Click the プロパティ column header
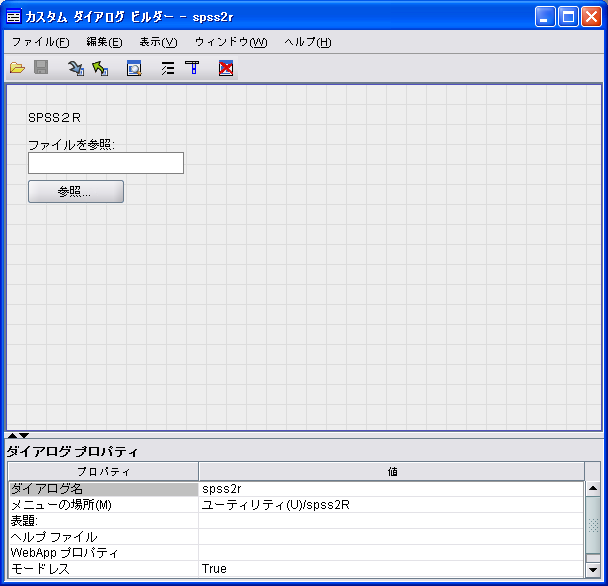This screenshot has height=586, width=608. 103,471
